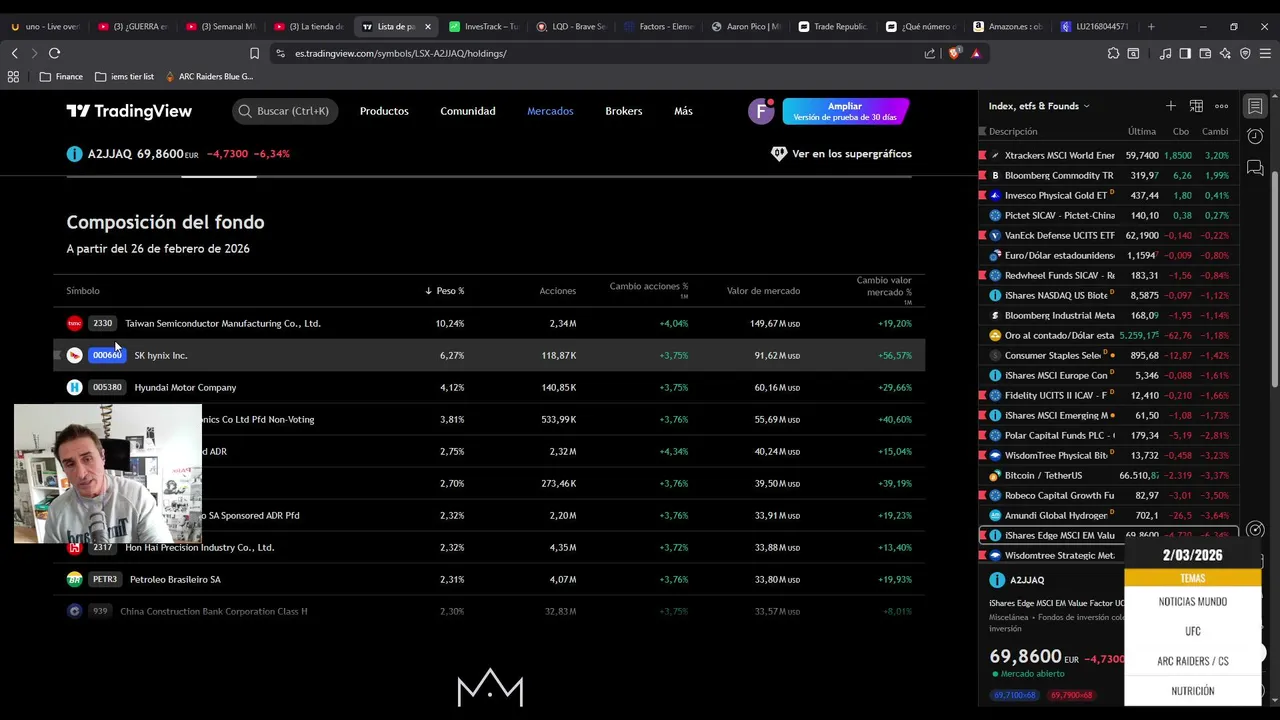
Task: Sort watchlist by Cbo column
Action: pos(1181,131)
